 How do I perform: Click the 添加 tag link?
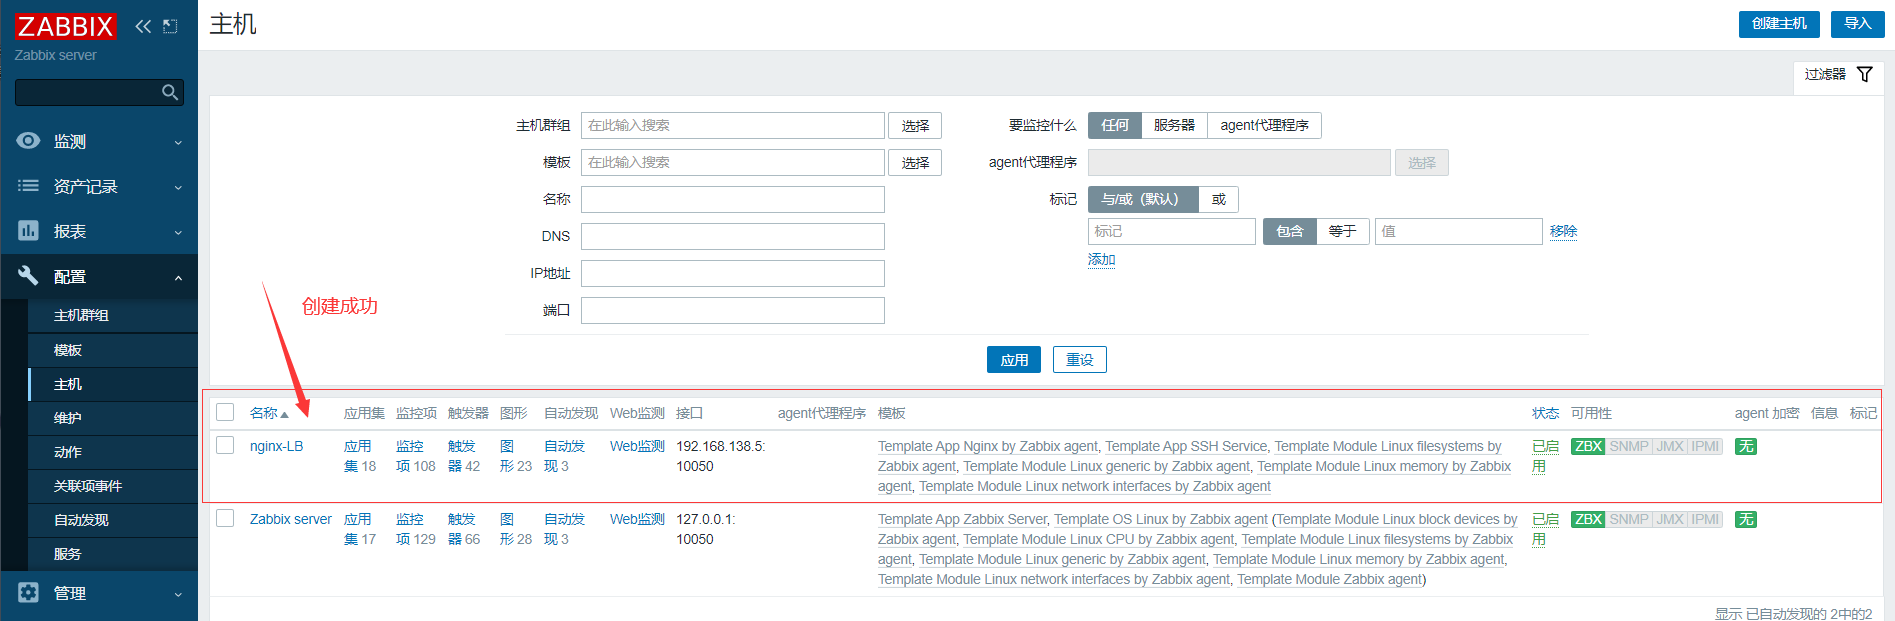[x=1102, y=259]
